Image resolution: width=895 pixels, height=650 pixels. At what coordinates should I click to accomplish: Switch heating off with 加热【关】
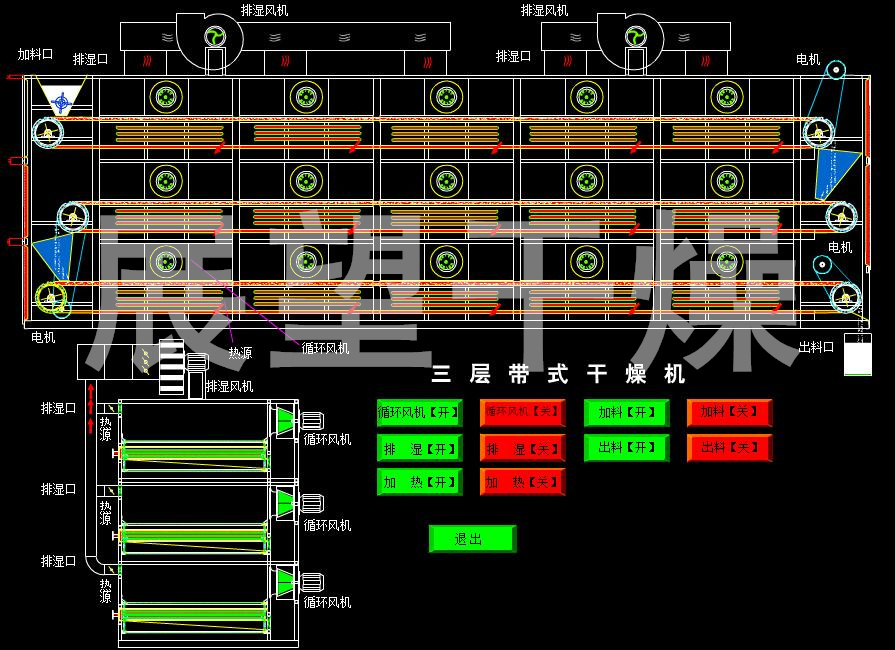click(x=522, y=482)
